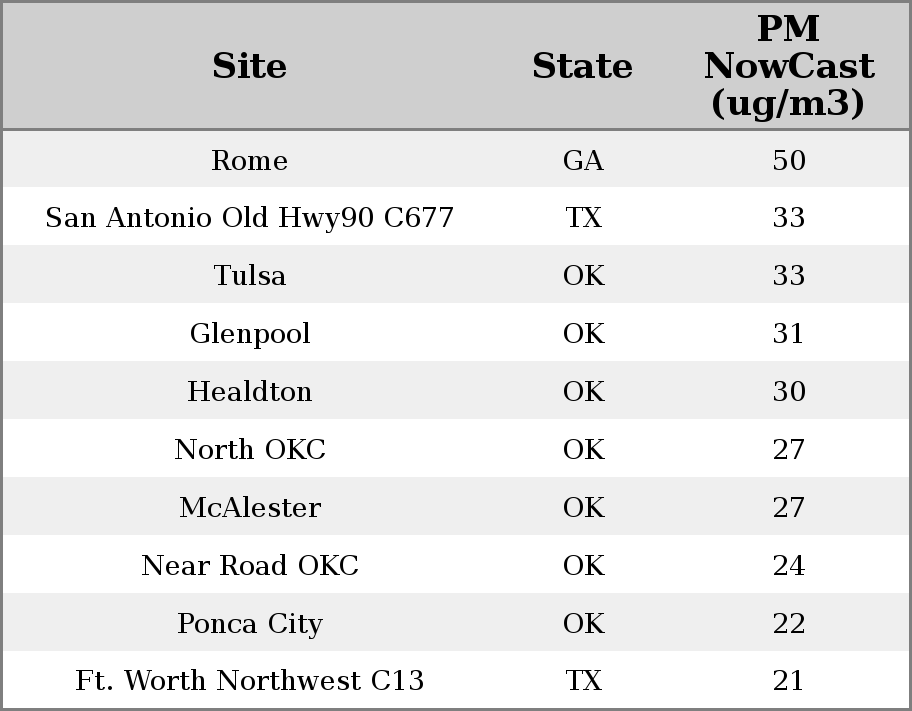
Task: Select Ft. Worth Northwest C13 cell
Action: [250, 681]
